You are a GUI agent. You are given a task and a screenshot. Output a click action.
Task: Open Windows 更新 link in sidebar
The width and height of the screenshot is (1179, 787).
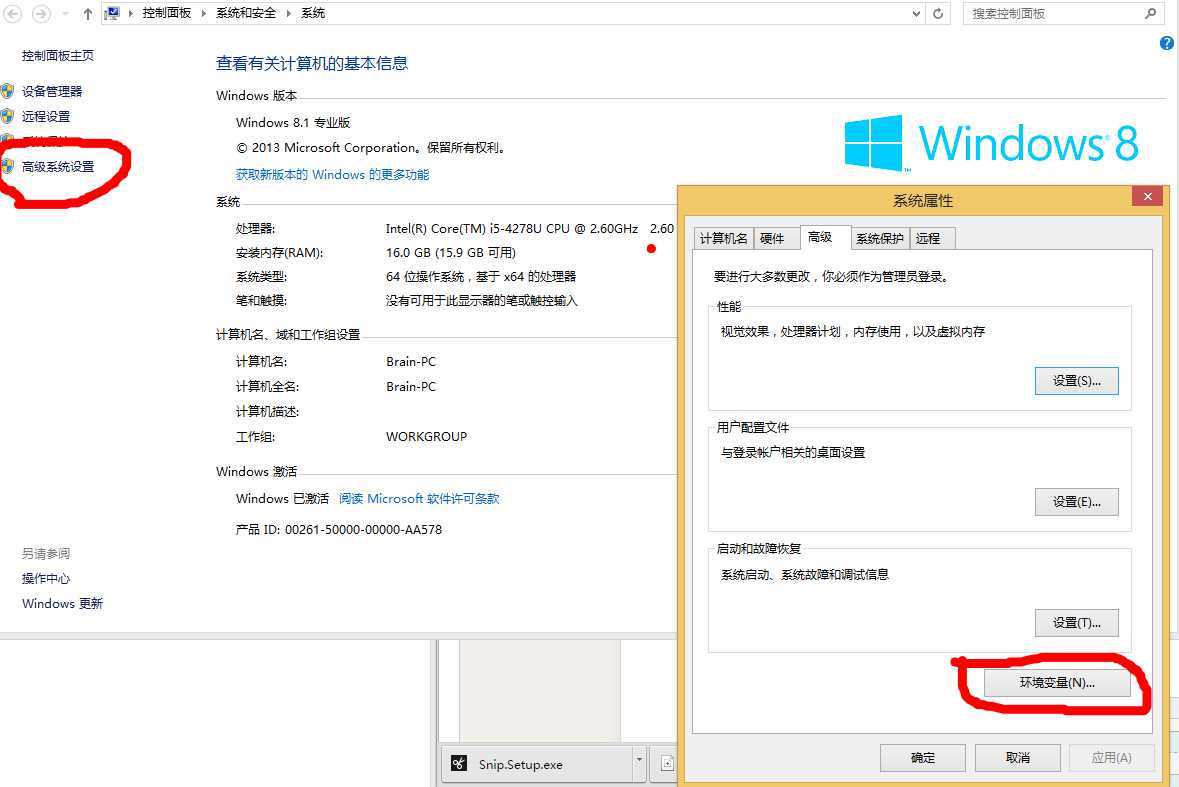[62, 604]
